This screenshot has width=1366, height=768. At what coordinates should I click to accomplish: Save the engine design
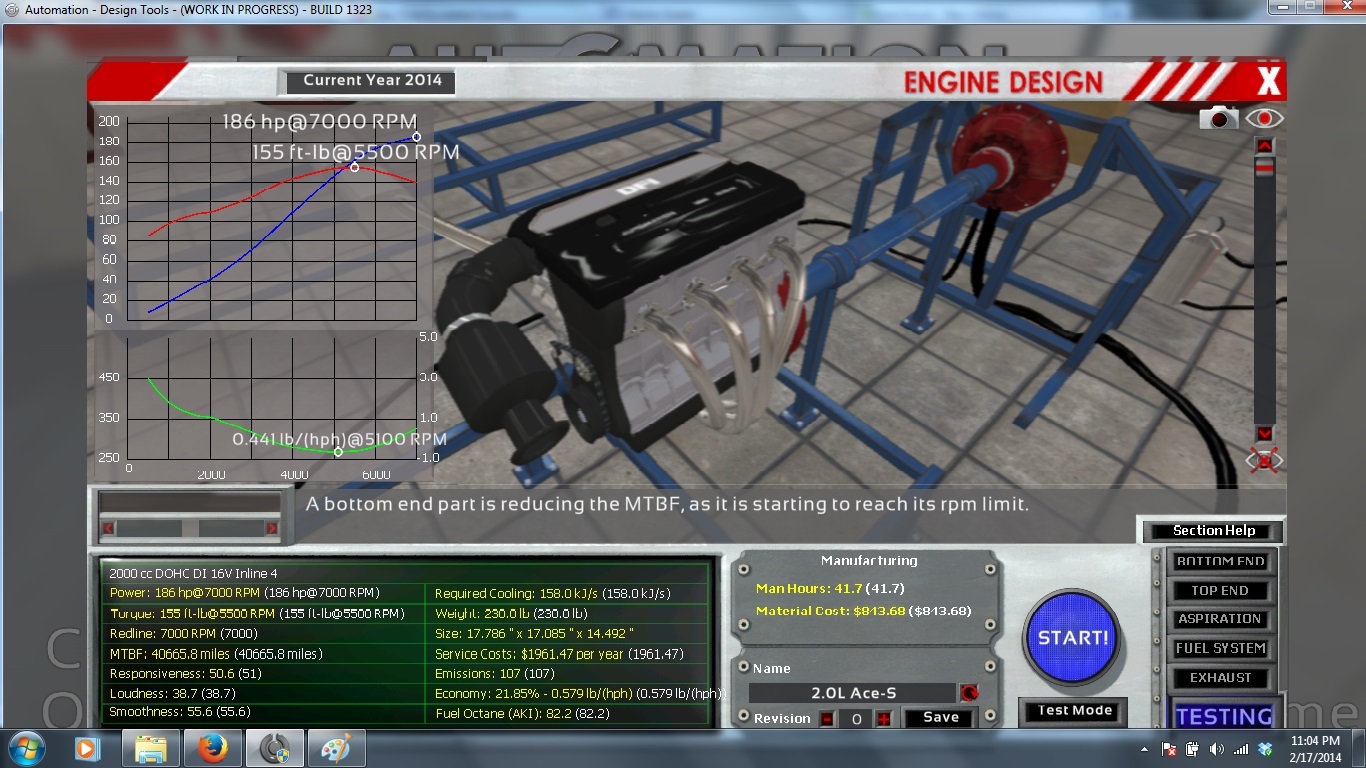click(941, 718)
